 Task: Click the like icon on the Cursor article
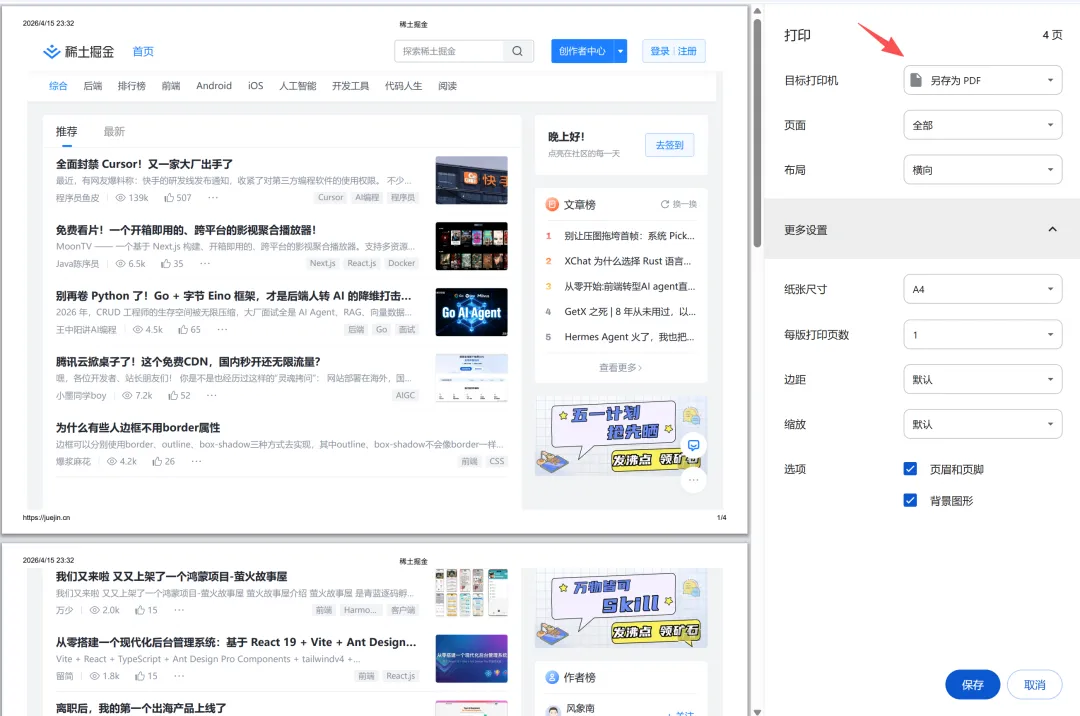(169, 198)
